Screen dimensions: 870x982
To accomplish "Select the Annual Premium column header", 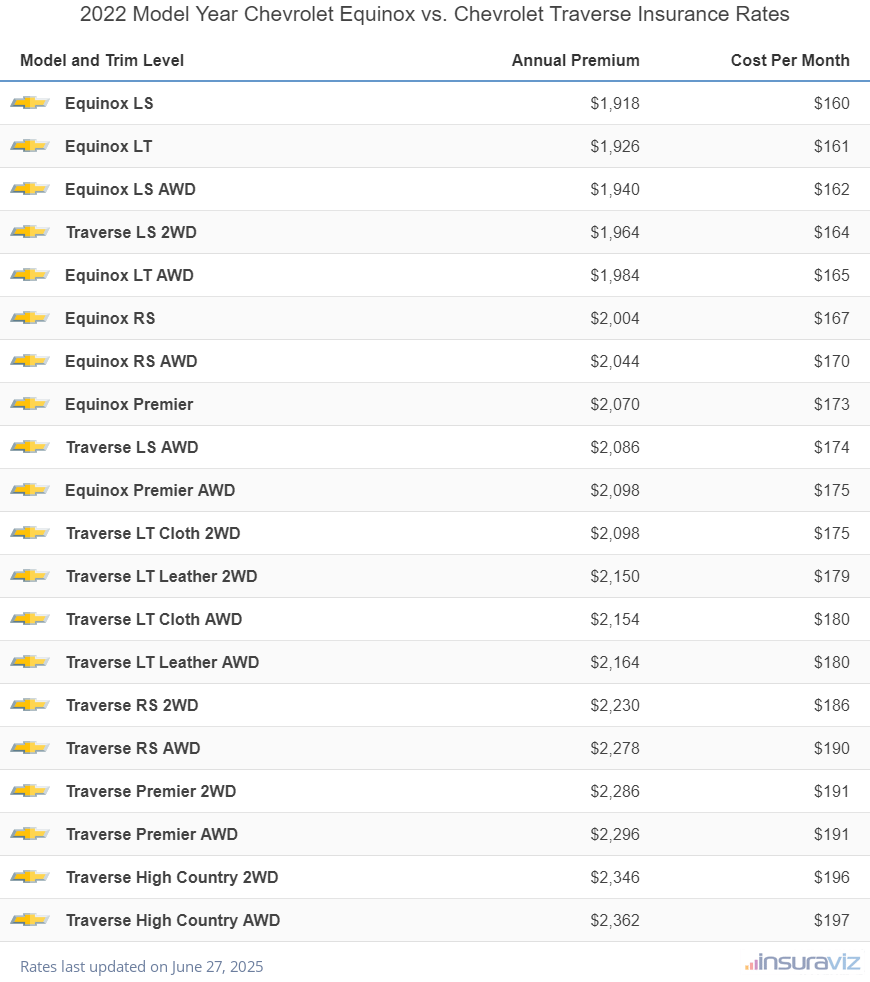I will (576, 60).
